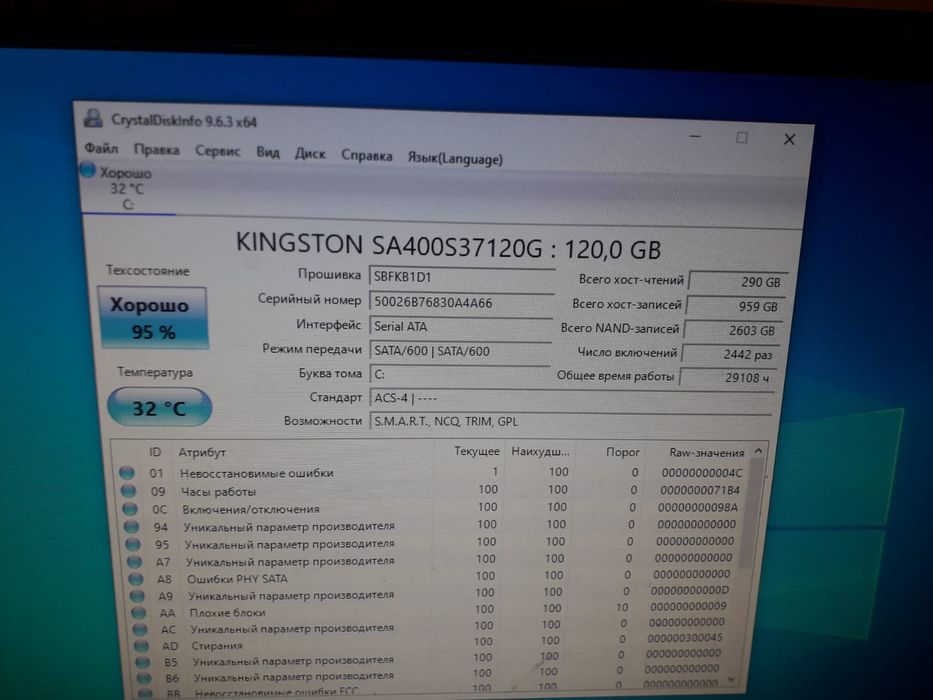
Task: Click the Прошивка field SBFKB1D1
Action: point(461,277)
